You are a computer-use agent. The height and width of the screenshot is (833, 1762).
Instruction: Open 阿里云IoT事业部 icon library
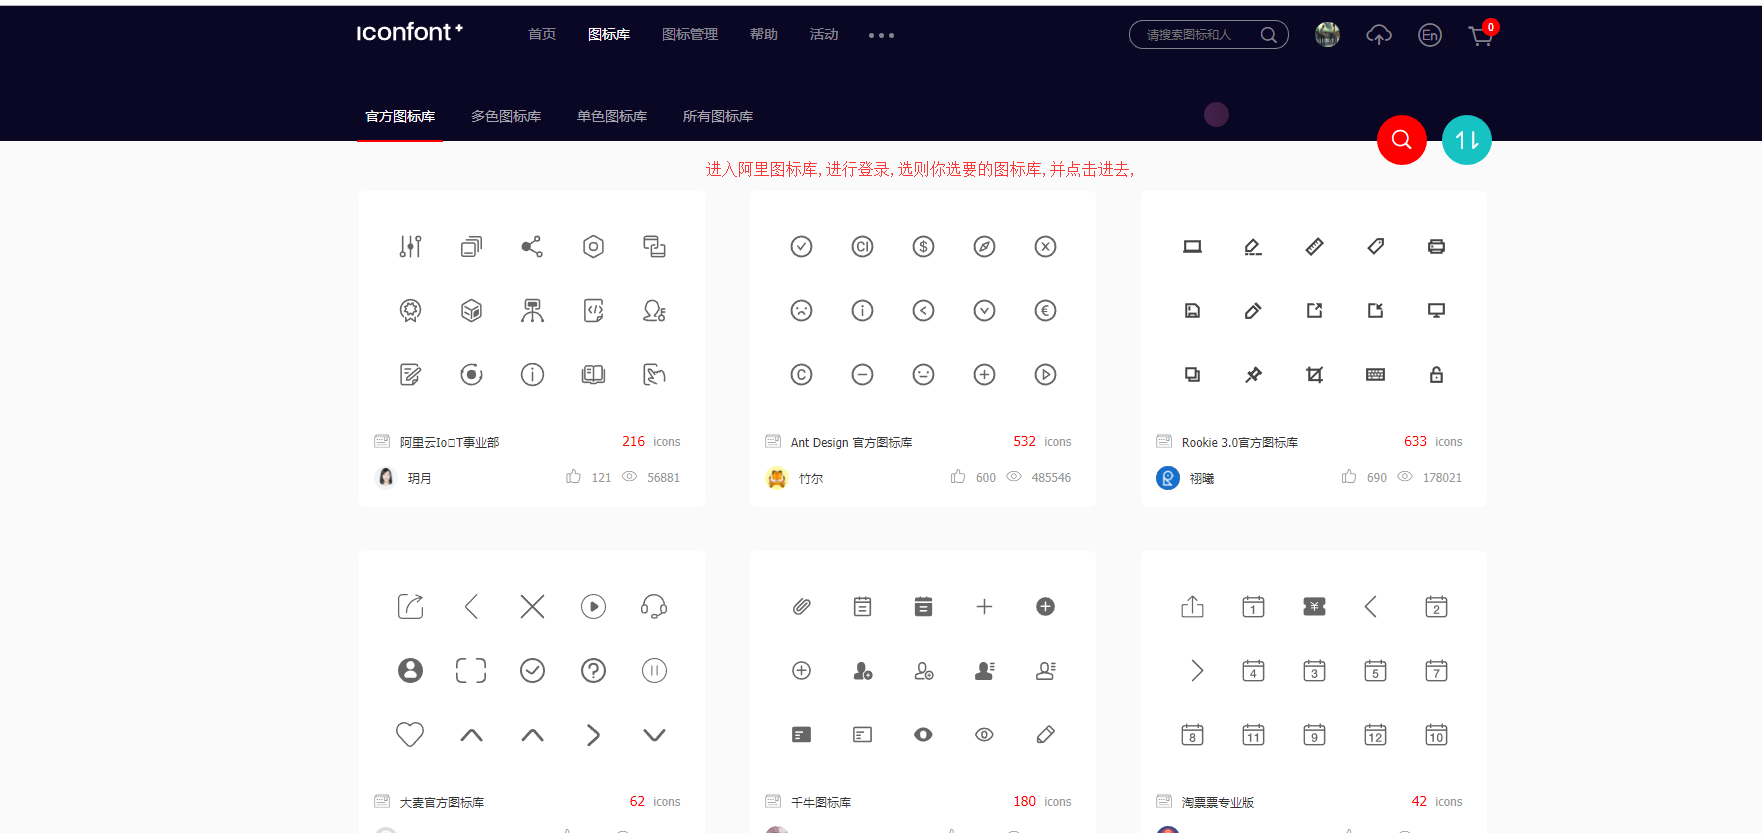(x=449, y=442)
